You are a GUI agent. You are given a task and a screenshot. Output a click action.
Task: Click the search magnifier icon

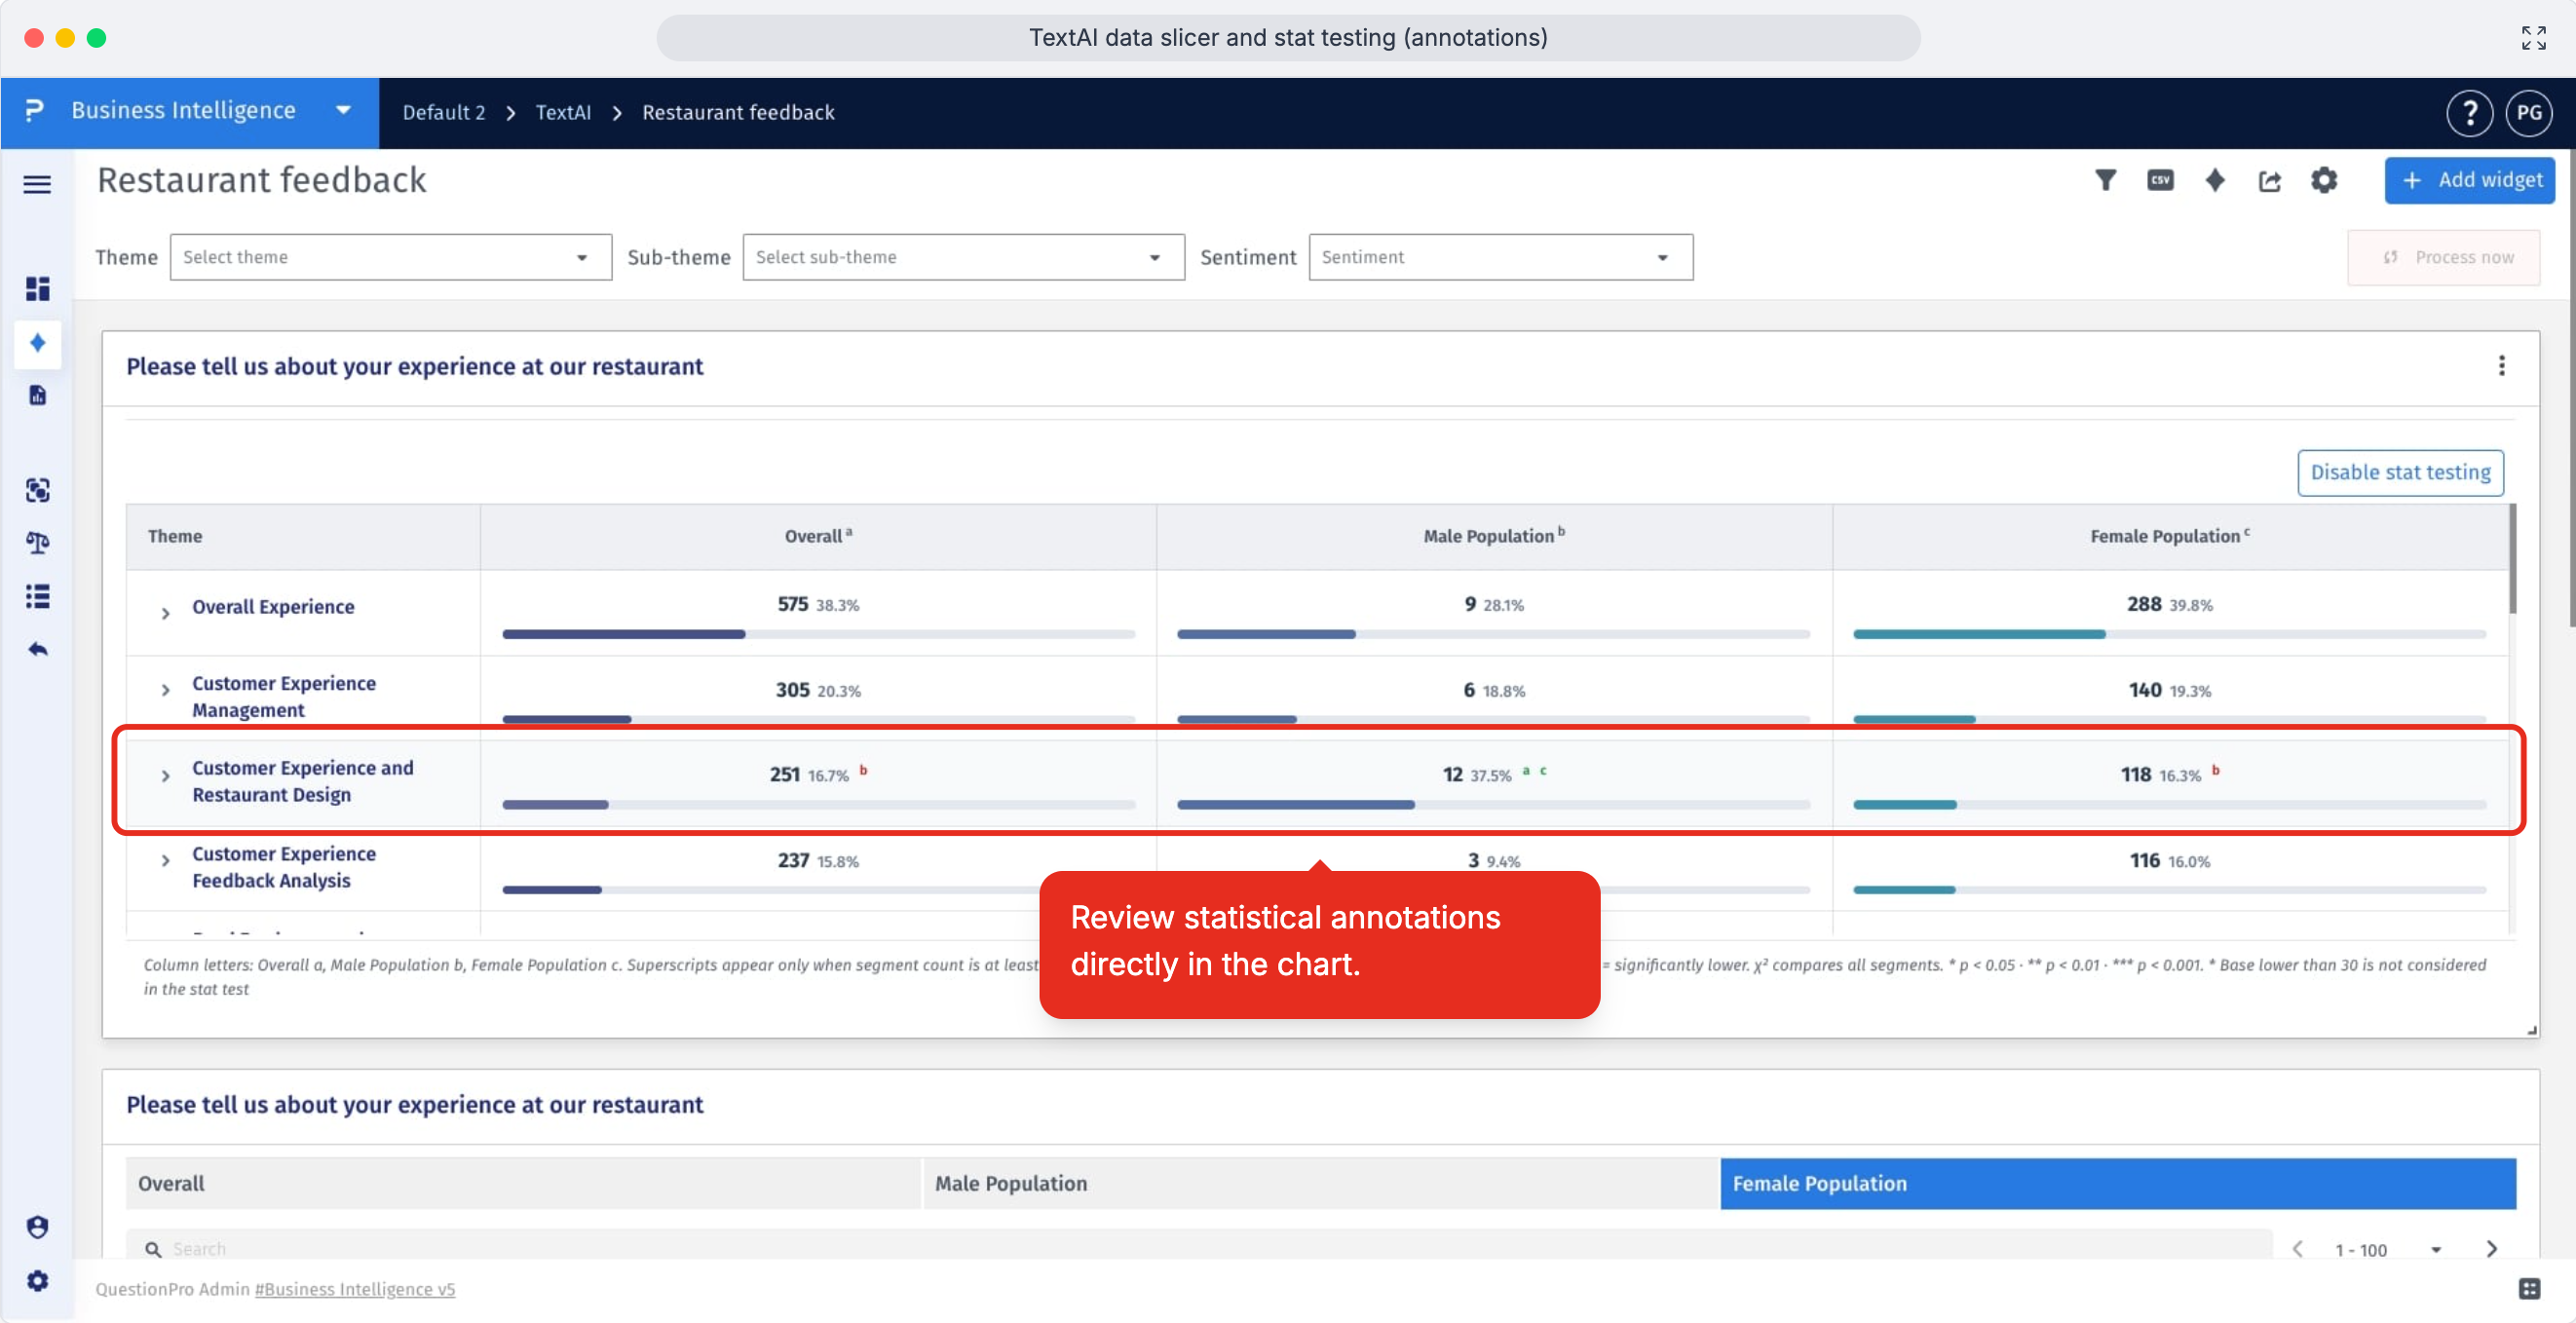[153, 1249]
